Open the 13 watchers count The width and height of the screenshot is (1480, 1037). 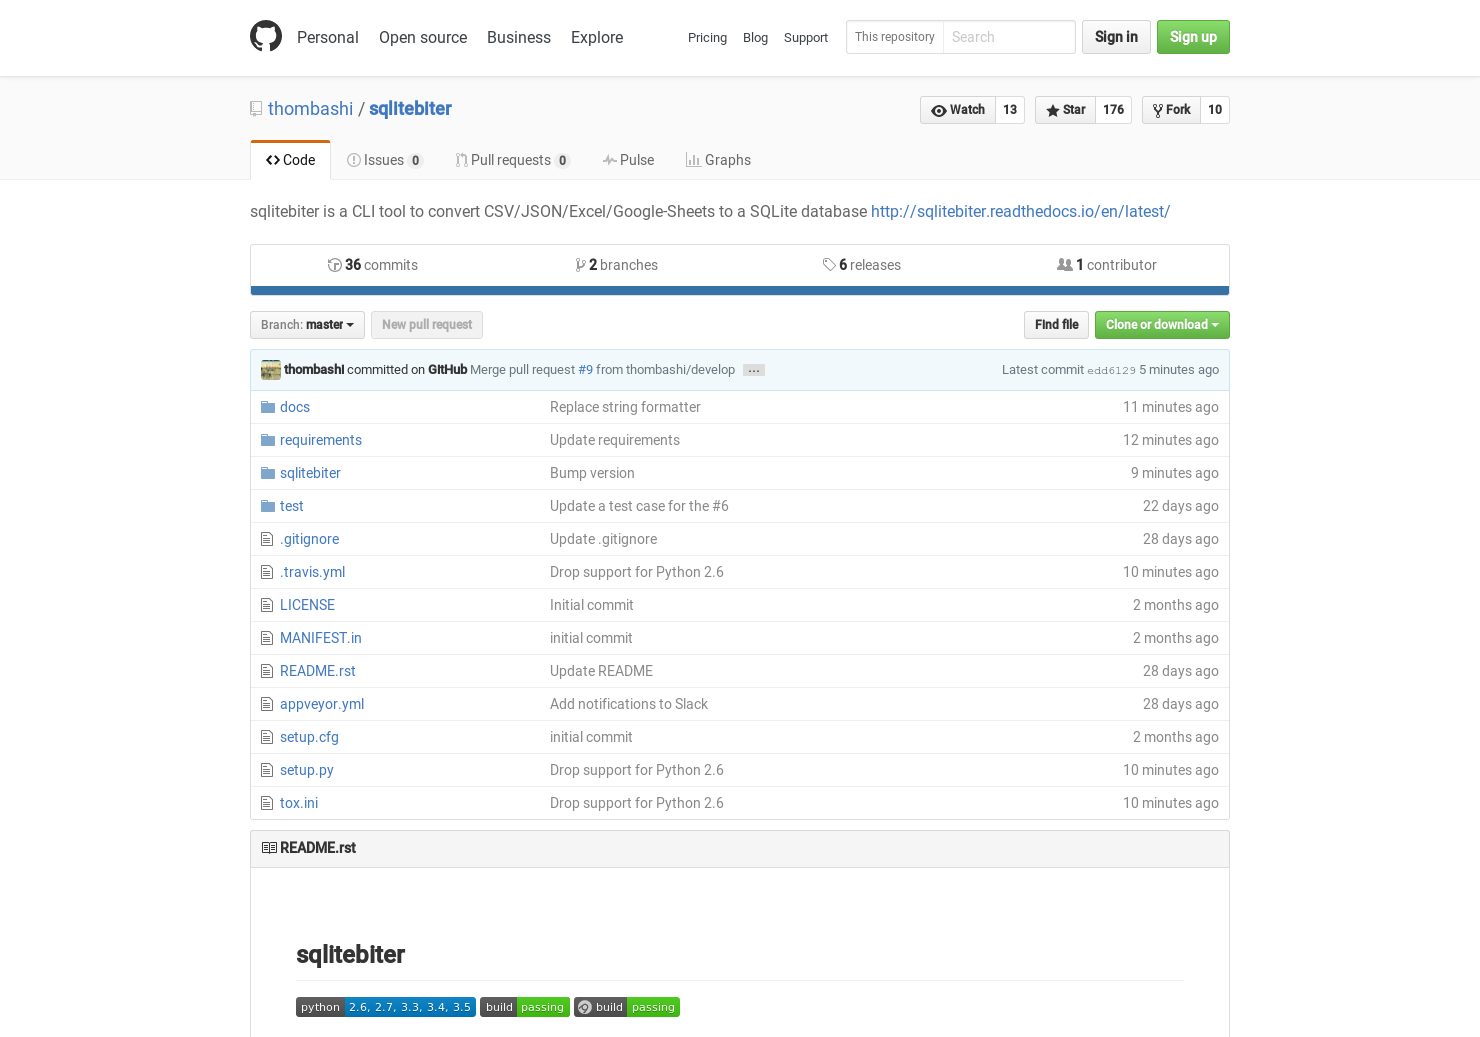click(x=1010, y=110)
